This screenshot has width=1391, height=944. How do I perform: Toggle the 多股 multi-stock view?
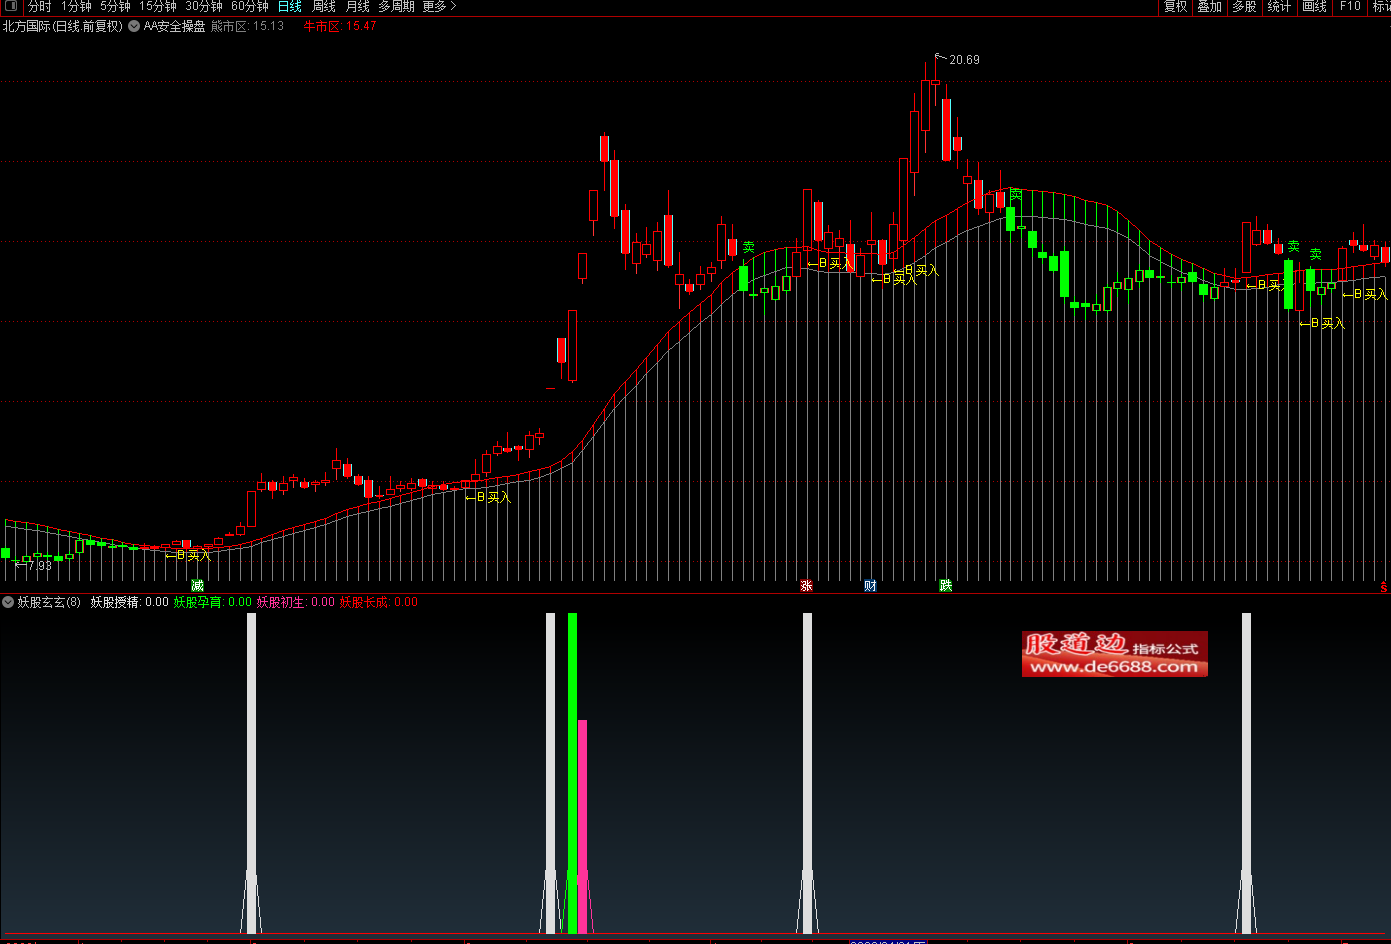[x=1244, y=7]
